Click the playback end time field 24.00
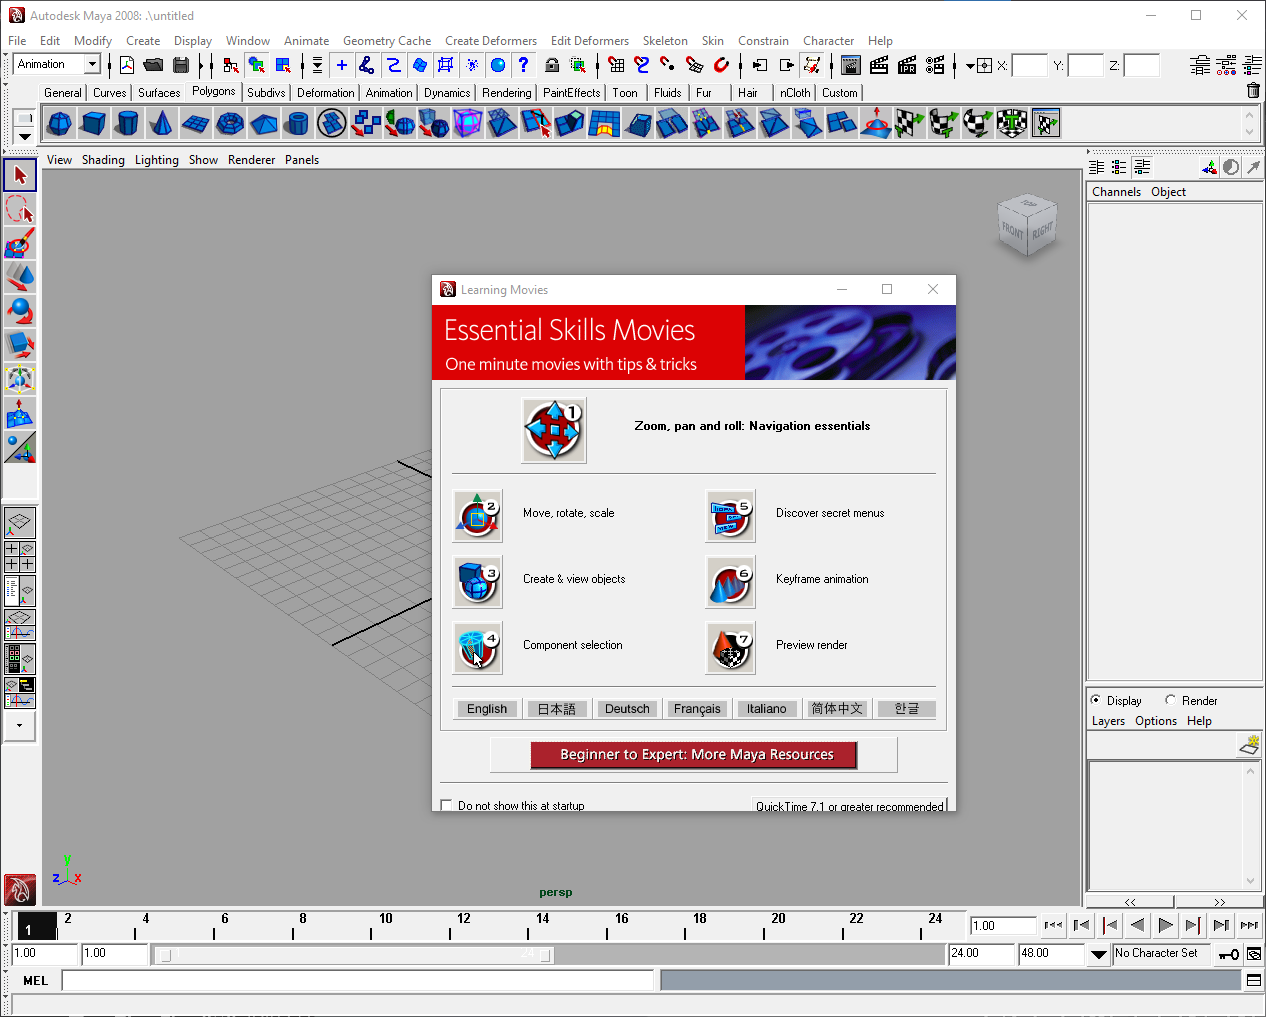The image size is (1266, 1017). pos(980,954)
